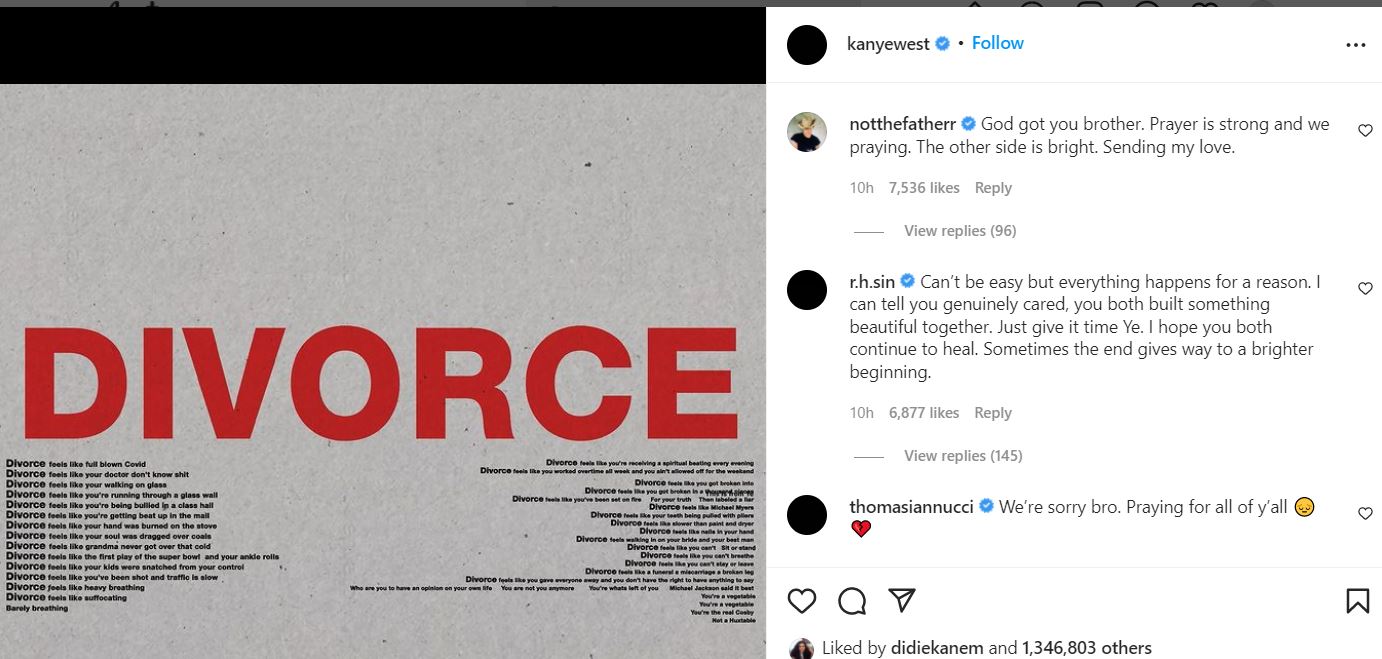Reply to r.h.sin's comment
1382x659 pixels.
(993, 413)
